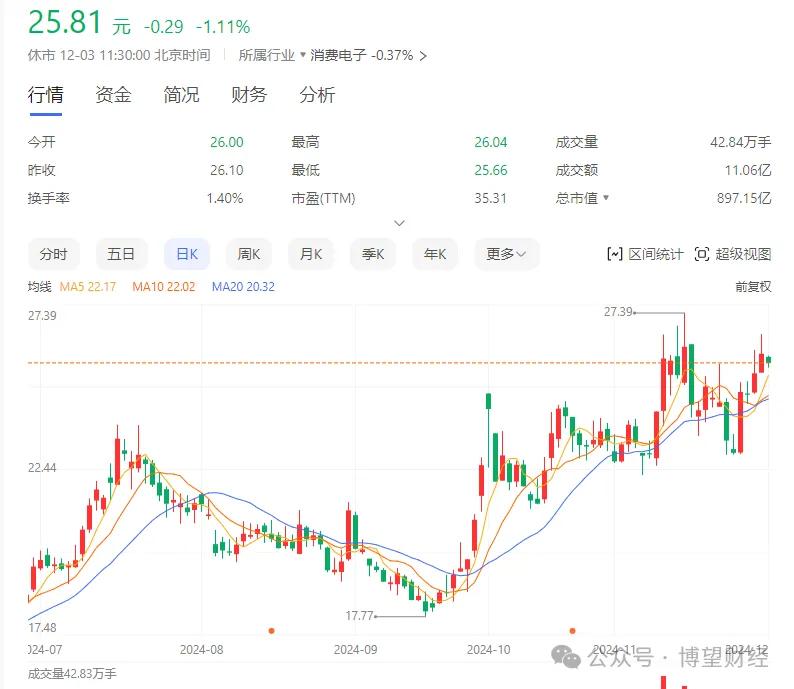Open the 财务 tab
This screenshot has width=794, height=689.
(x=249, y=95)
